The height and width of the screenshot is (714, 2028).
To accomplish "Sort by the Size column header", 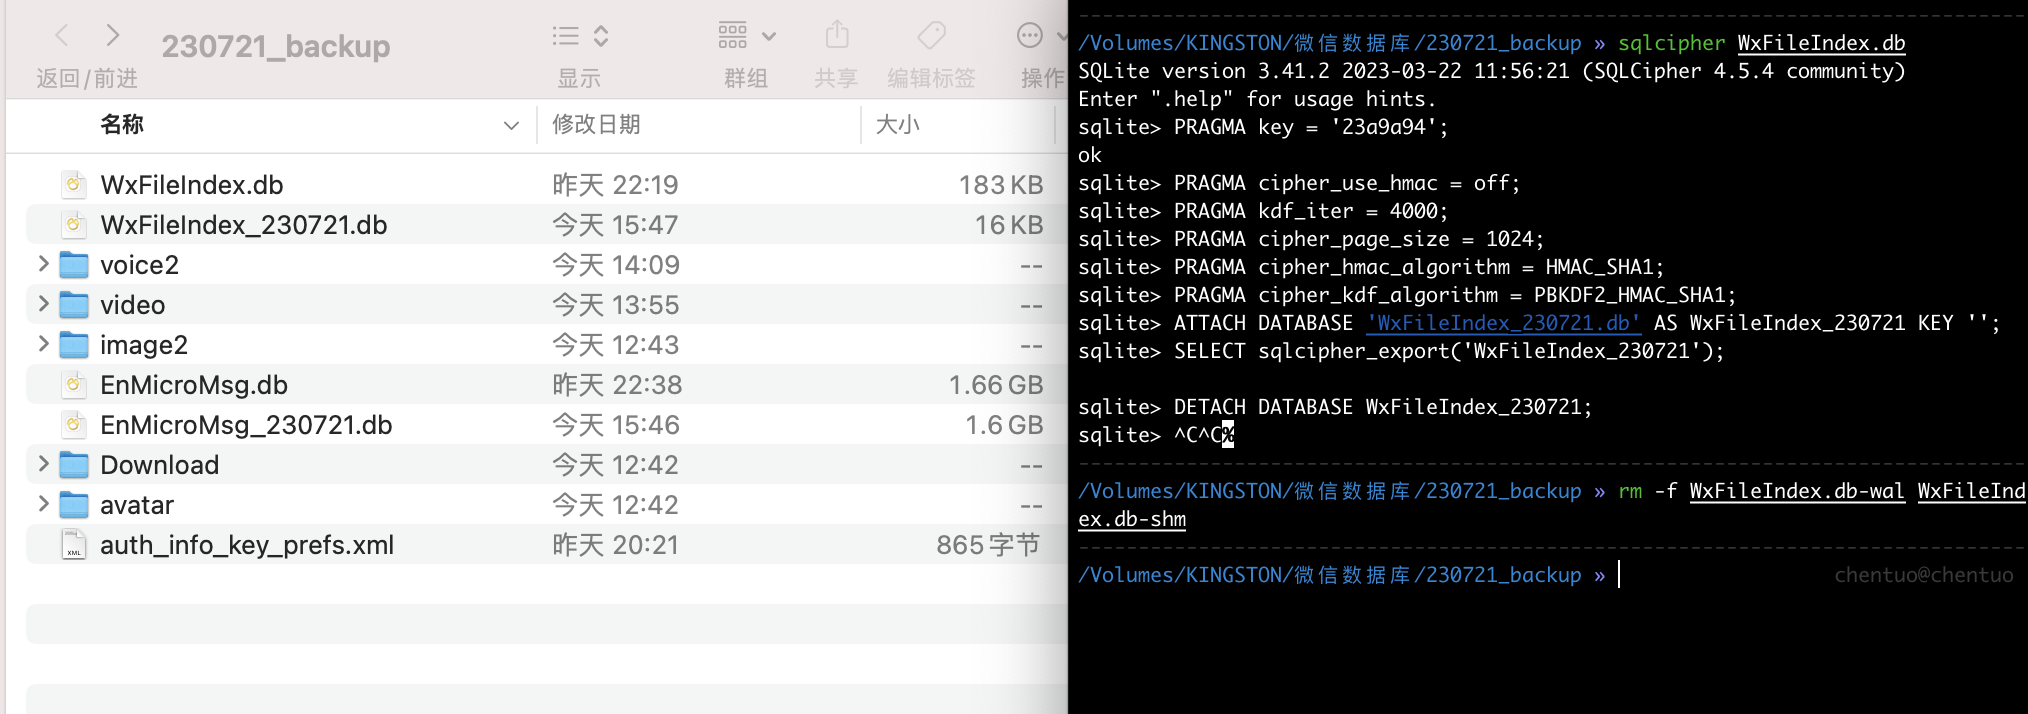I will coord(897,124).
